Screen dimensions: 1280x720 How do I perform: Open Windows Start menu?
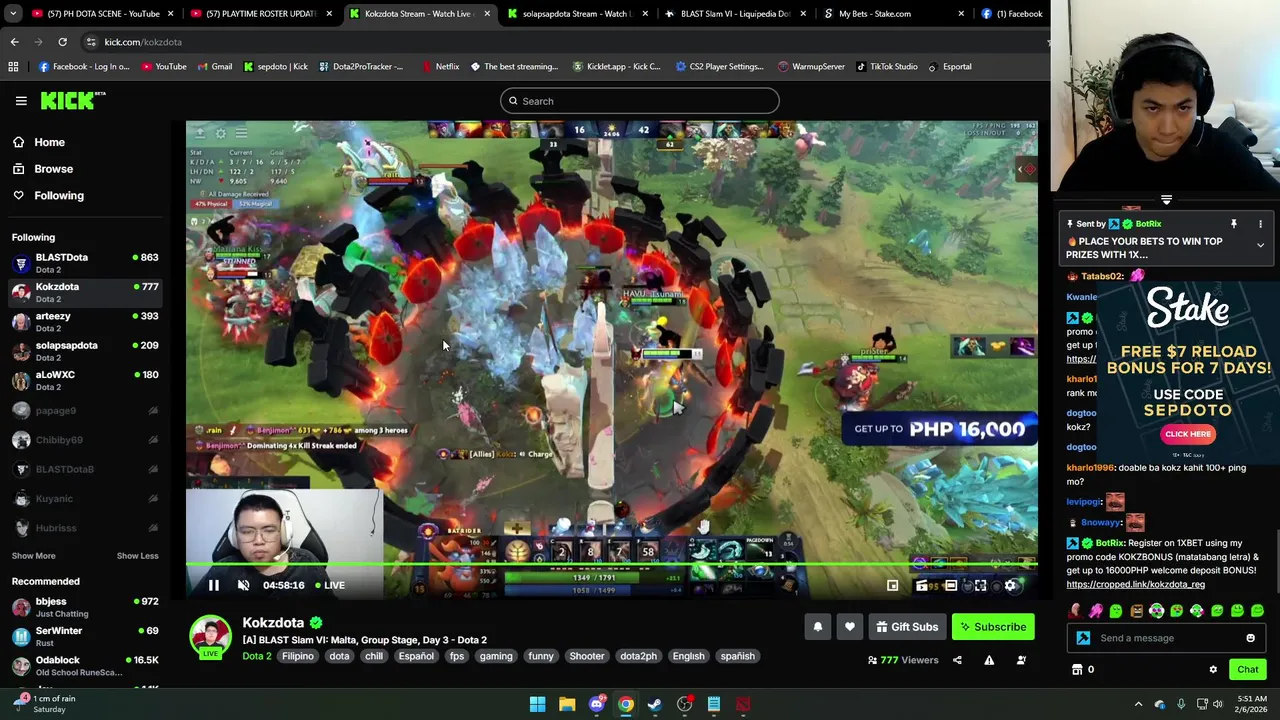point(537,704)
